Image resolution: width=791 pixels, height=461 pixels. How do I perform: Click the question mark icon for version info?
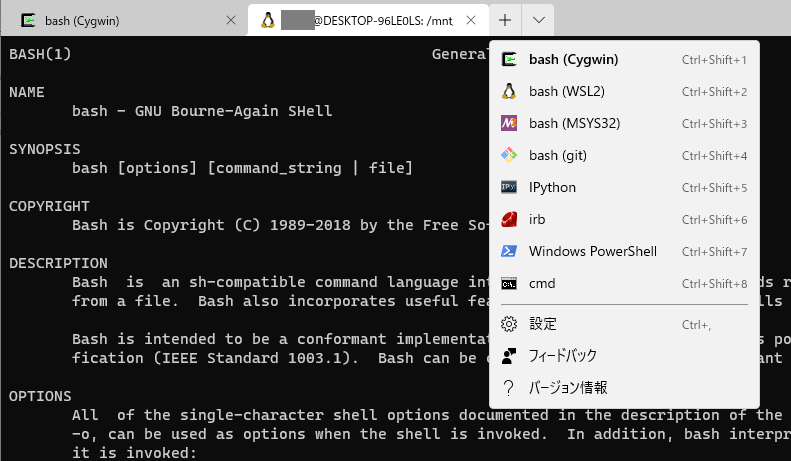[x=509, y=388]
